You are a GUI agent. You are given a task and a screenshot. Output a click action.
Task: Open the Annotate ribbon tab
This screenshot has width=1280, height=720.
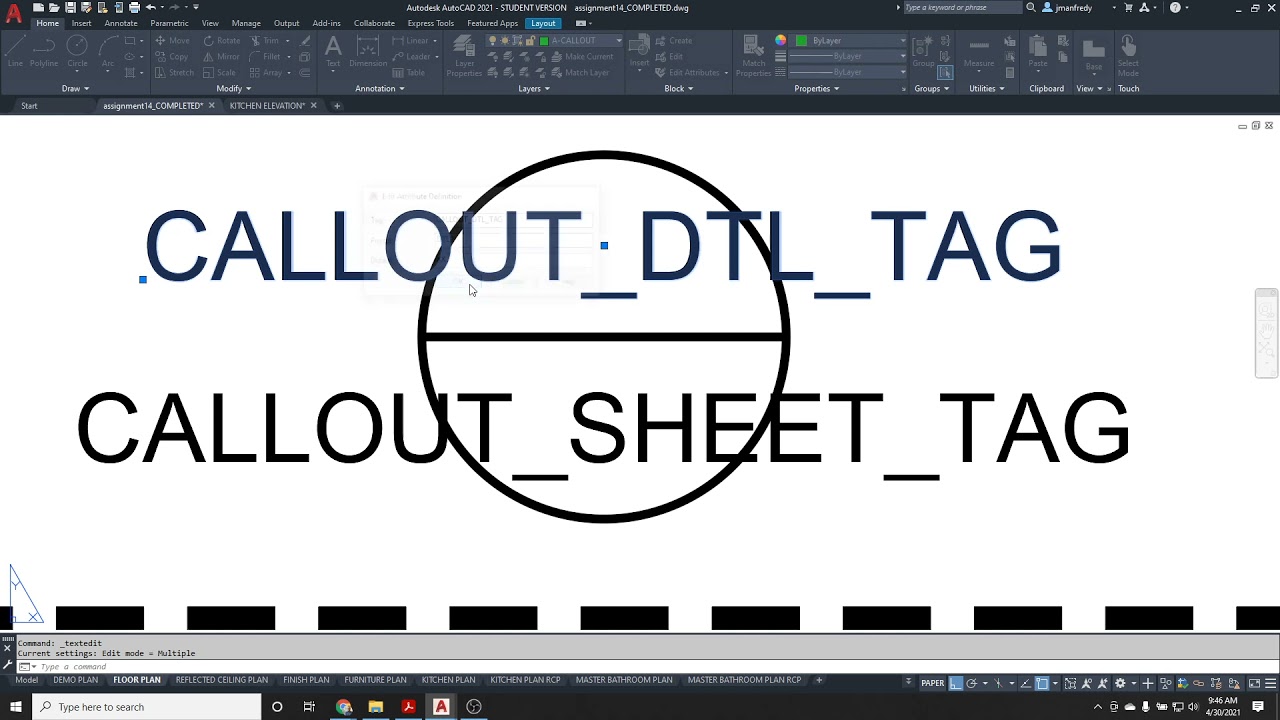pyautogui.click(x=121, y=23)
